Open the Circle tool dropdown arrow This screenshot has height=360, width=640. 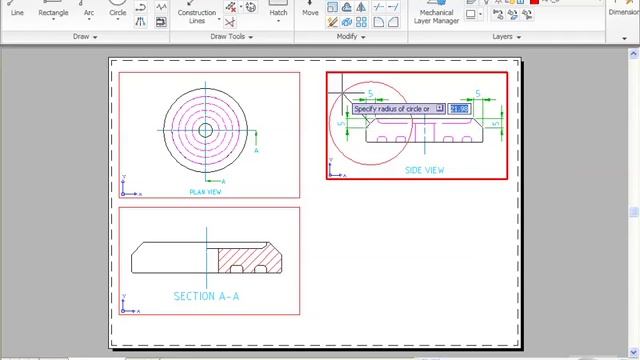click(x=118, y=19)
